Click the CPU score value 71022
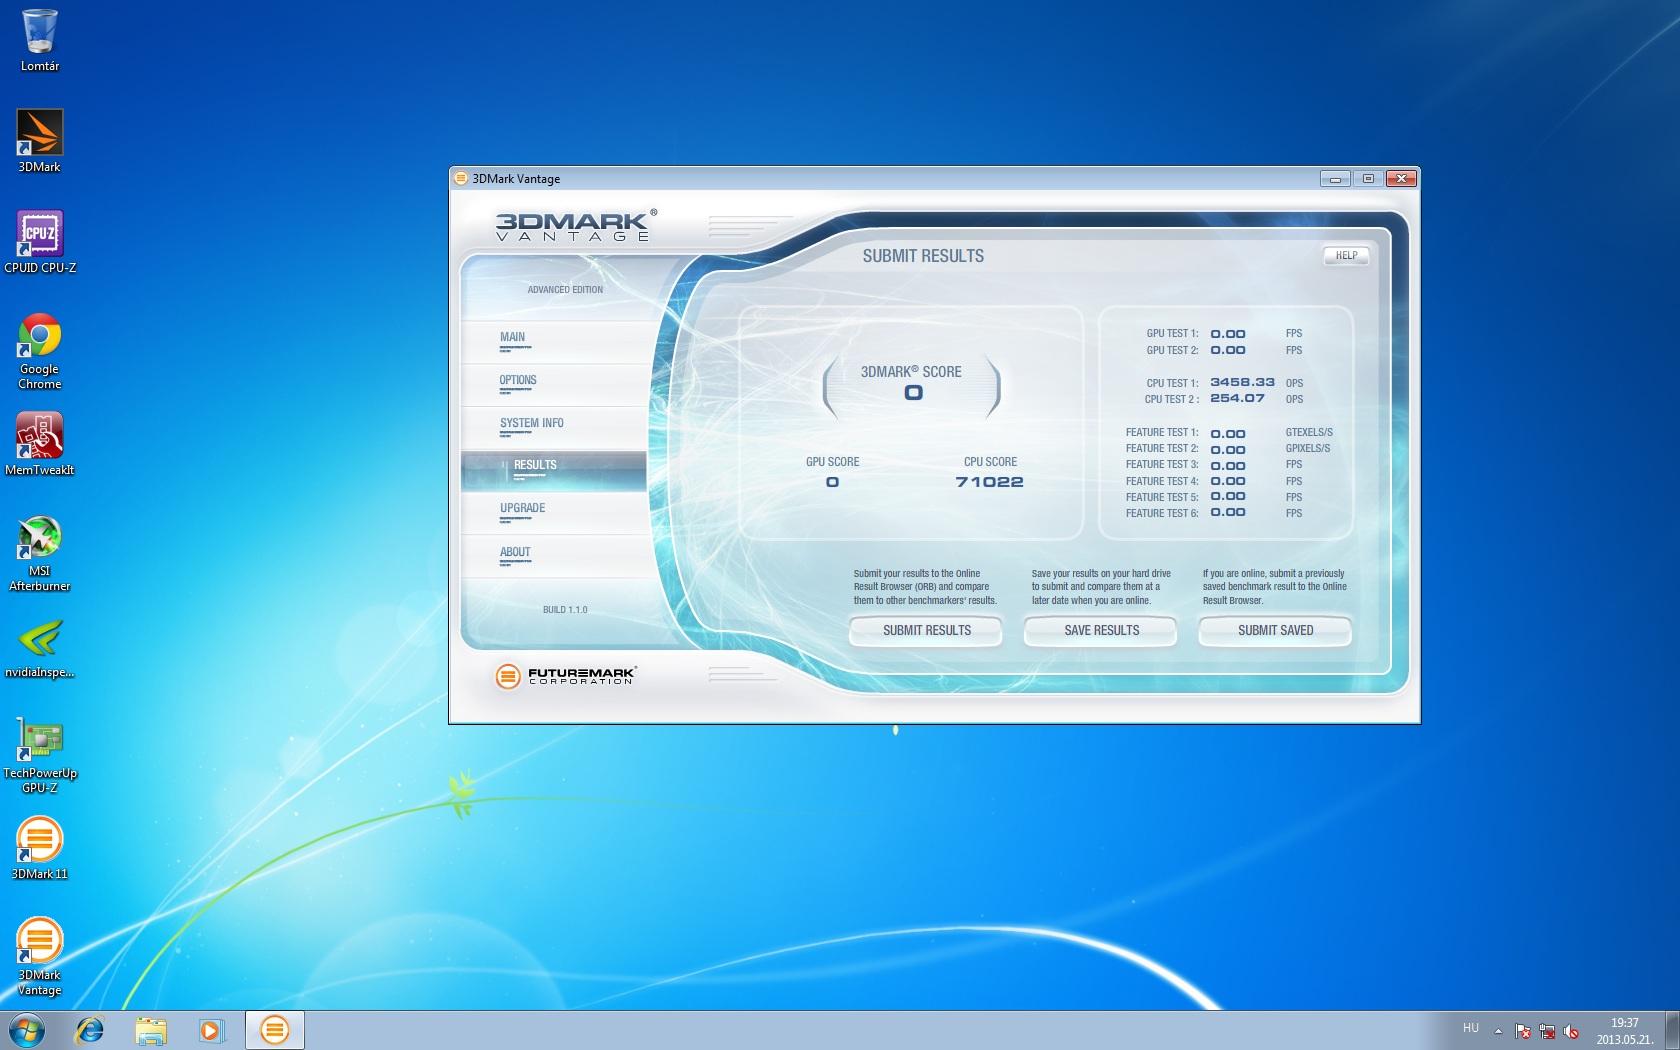1680x1050 pixels. (989, 482)
